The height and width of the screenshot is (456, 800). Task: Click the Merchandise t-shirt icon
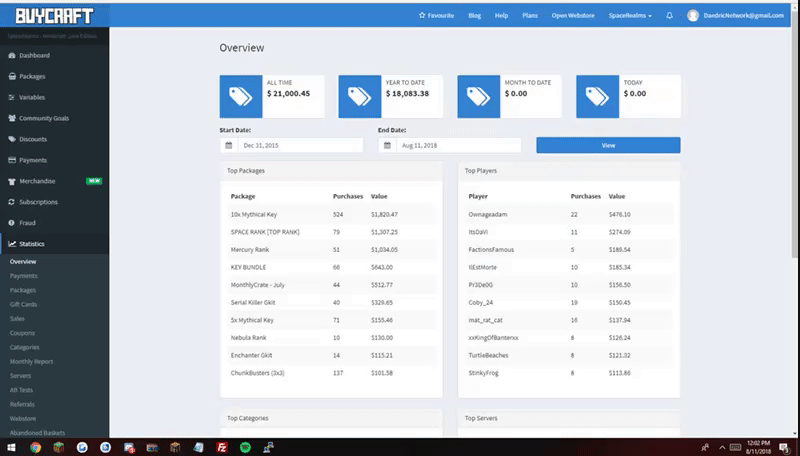pyautogui.click(x=12, y=181)
